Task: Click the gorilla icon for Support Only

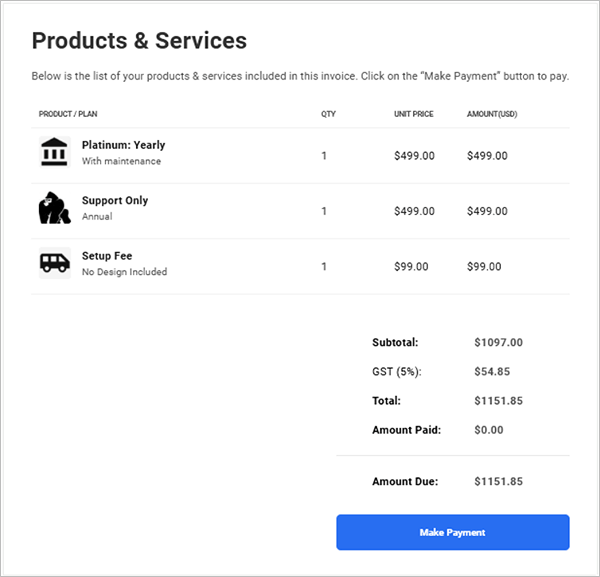Action: point(54,208)
